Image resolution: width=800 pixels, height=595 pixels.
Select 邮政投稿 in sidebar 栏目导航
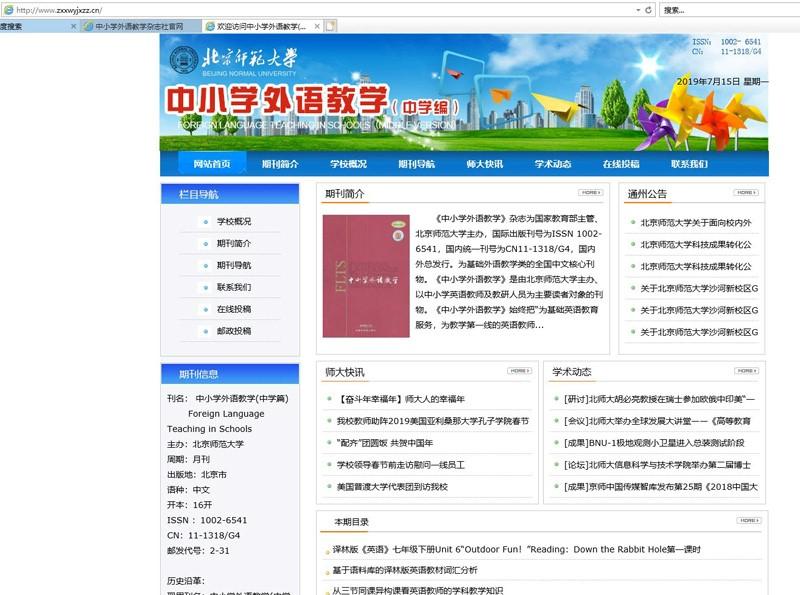coord(234,331)
